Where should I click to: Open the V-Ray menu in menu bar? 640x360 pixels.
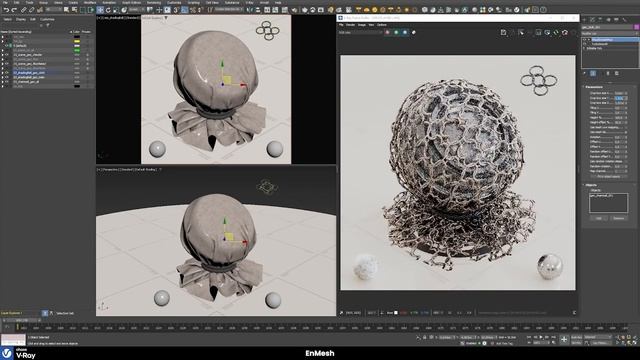[249, 2]
